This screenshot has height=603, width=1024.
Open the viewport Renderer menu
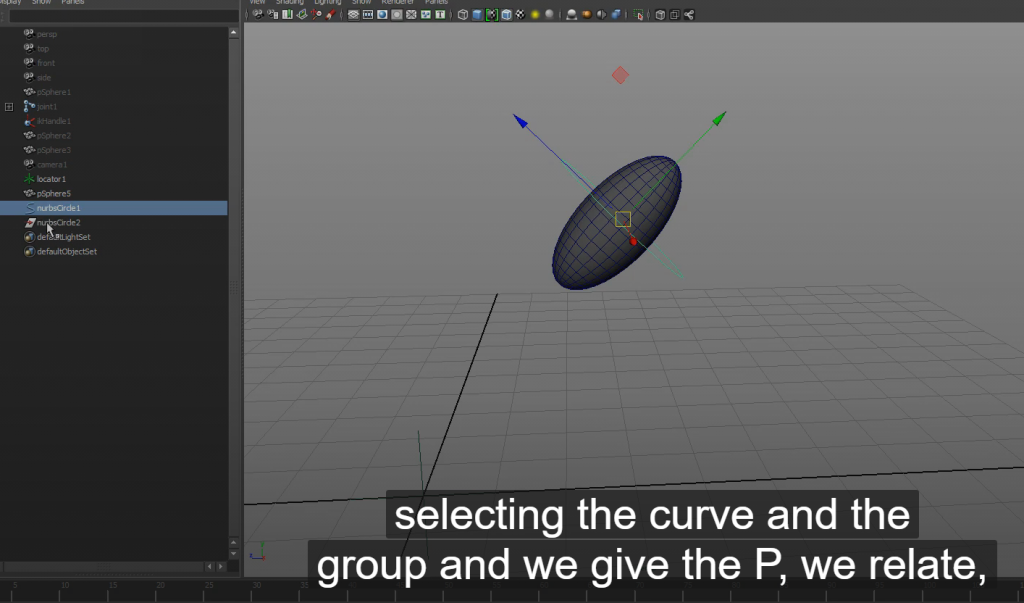[x=398, y=2]
